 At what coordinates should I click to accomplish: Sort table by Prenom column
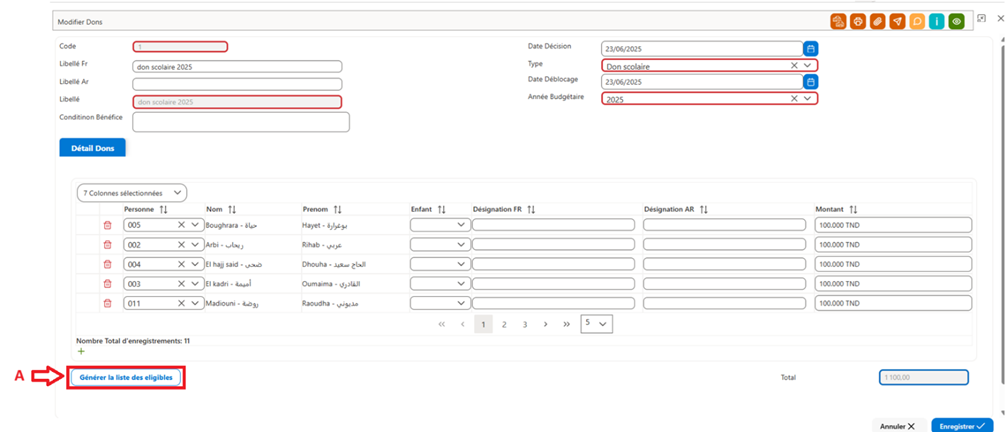pyautogui.click(x=338, y=210)
